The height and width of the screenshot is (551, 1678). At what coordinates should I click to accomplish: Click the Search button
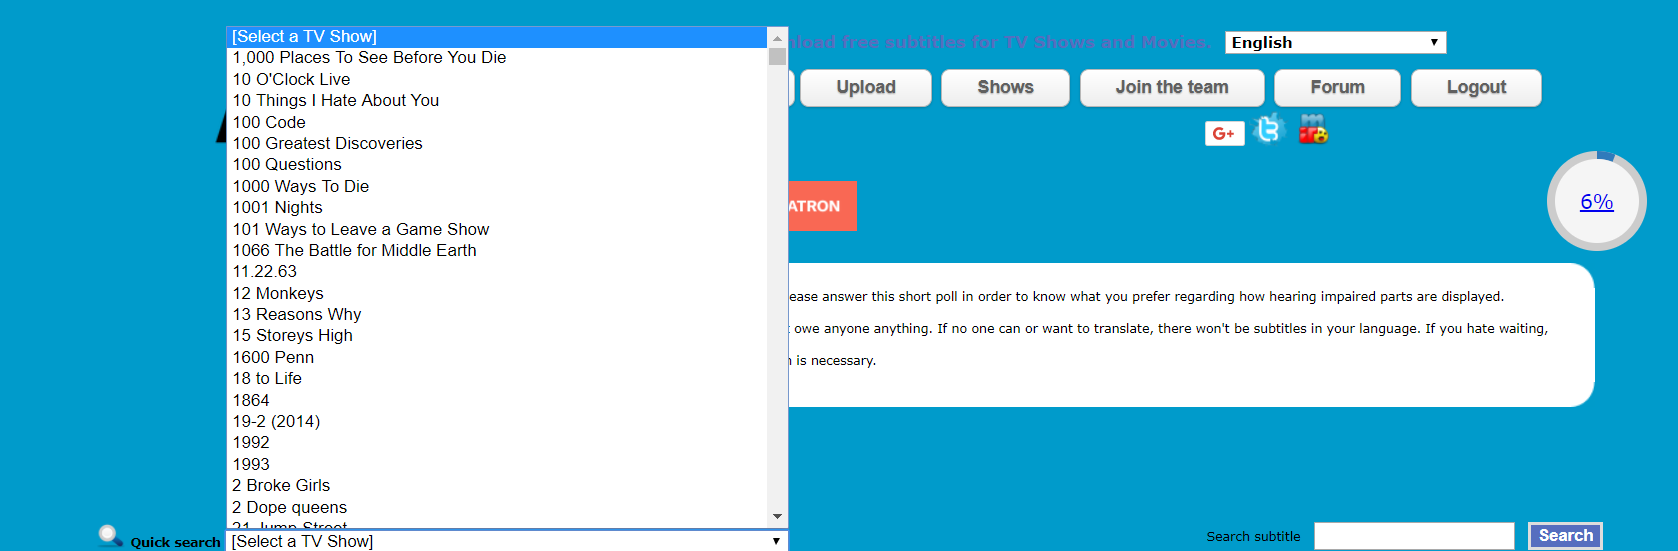(x=1565, y=536)
